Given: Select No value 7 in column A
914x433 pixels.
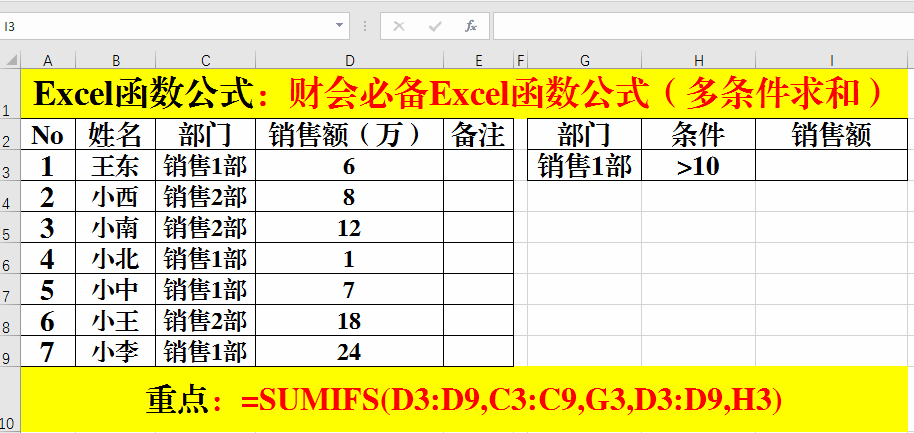Looking at the screenshot, I should (48, 351).
